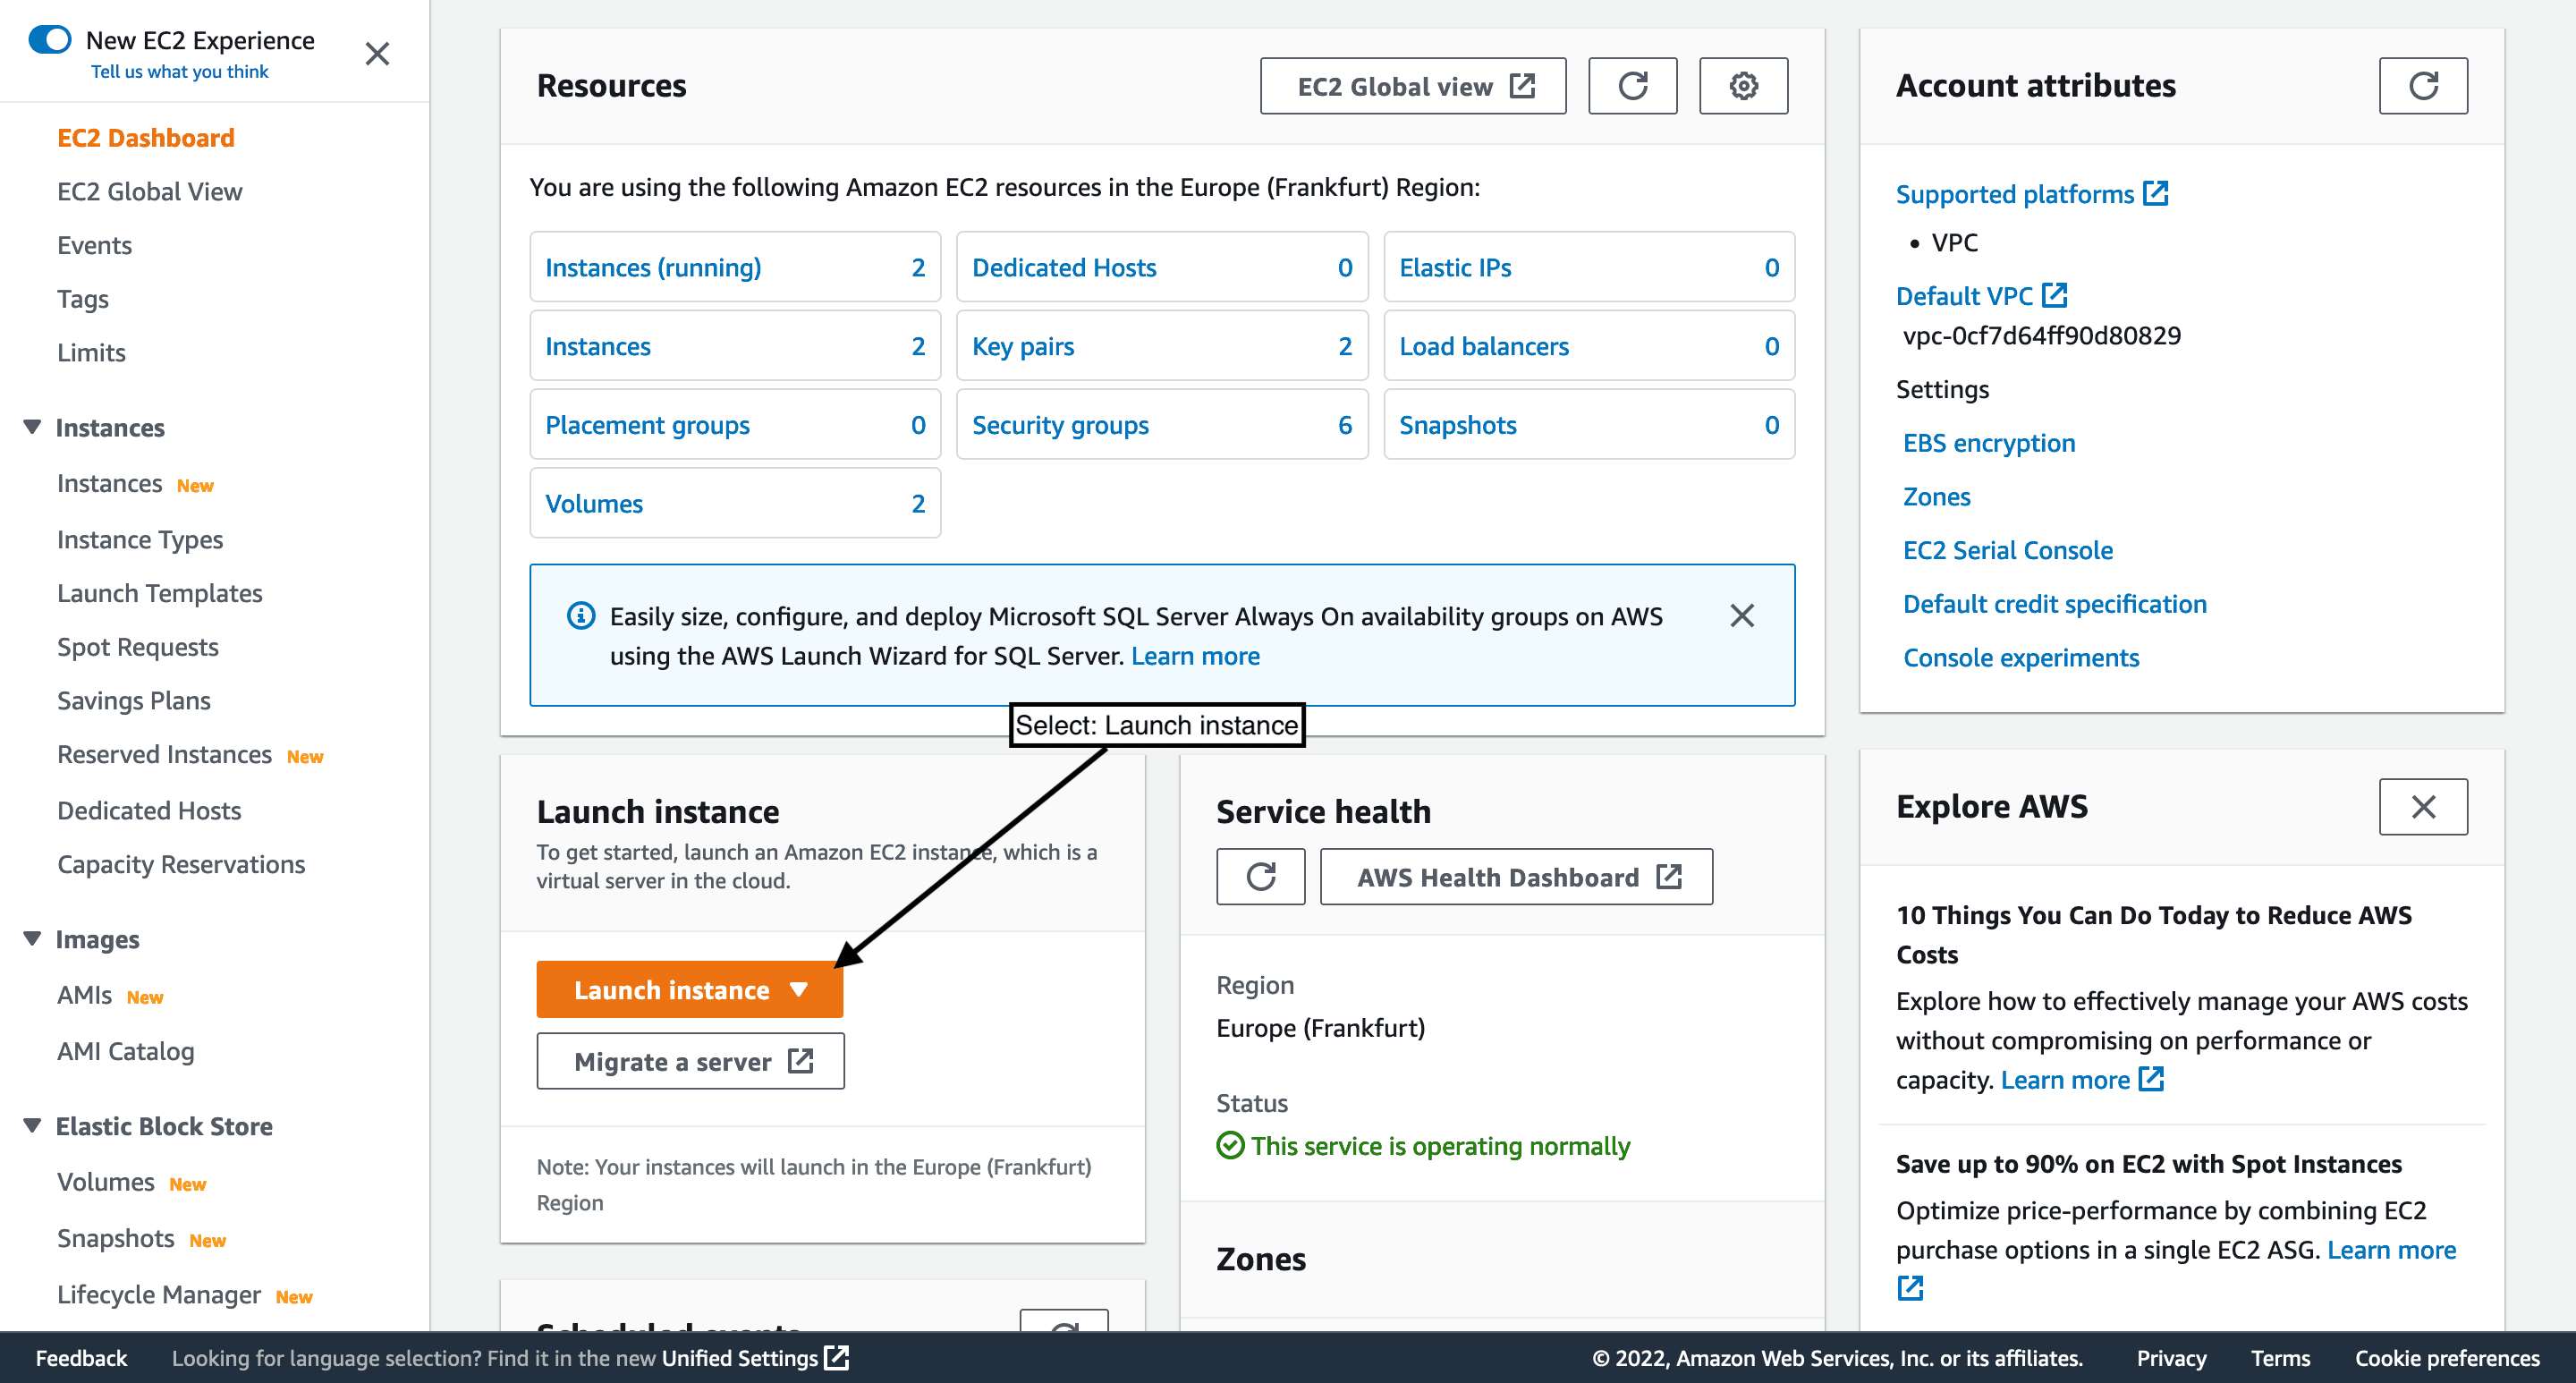
Task: Close the New EC2 Experience banner
Action: 377,53
